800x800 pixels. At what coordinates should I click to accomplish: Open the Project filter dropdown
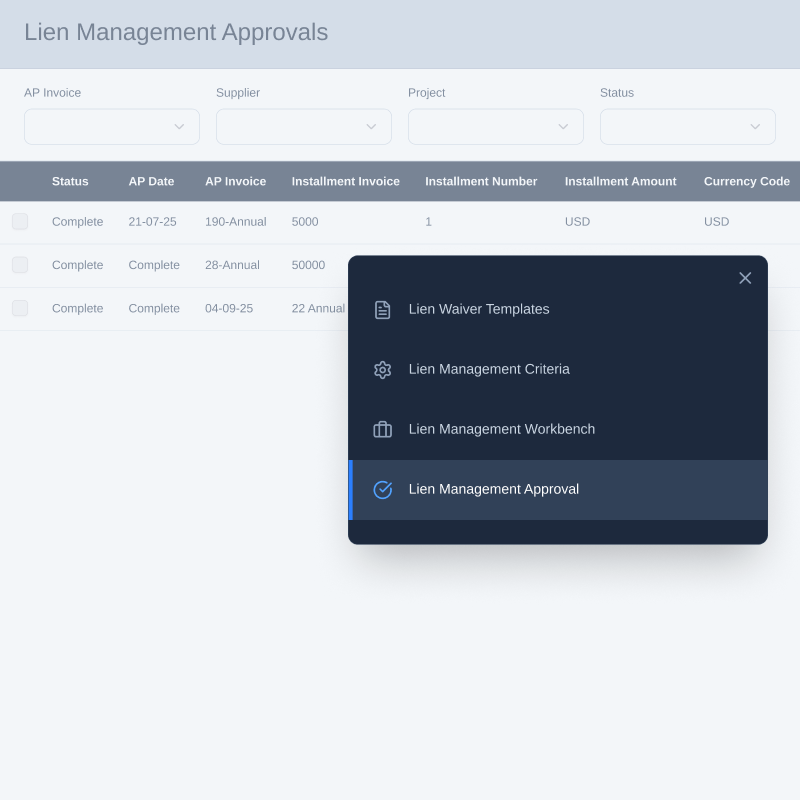coord(496,127)
